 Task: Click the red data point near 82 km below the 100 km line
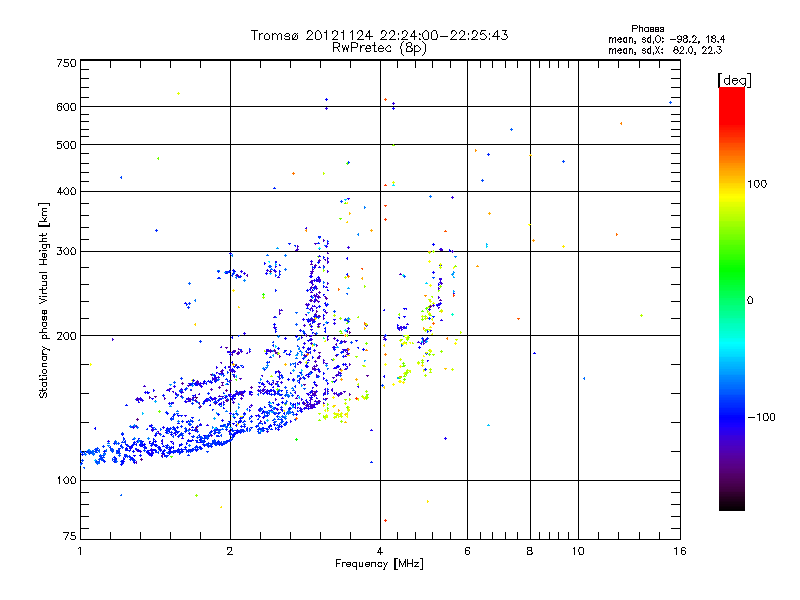tap(385, 520)
